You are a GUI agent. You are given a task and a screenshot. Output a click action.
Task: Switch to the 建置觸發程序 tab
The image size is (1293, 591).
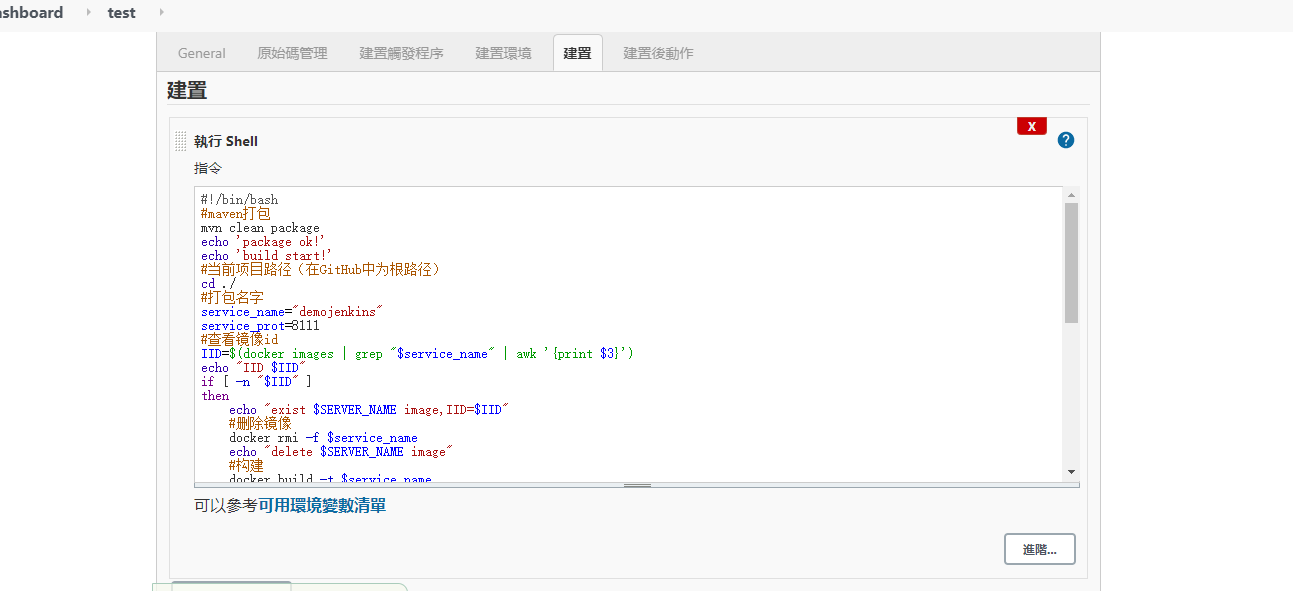pos(402,53)
